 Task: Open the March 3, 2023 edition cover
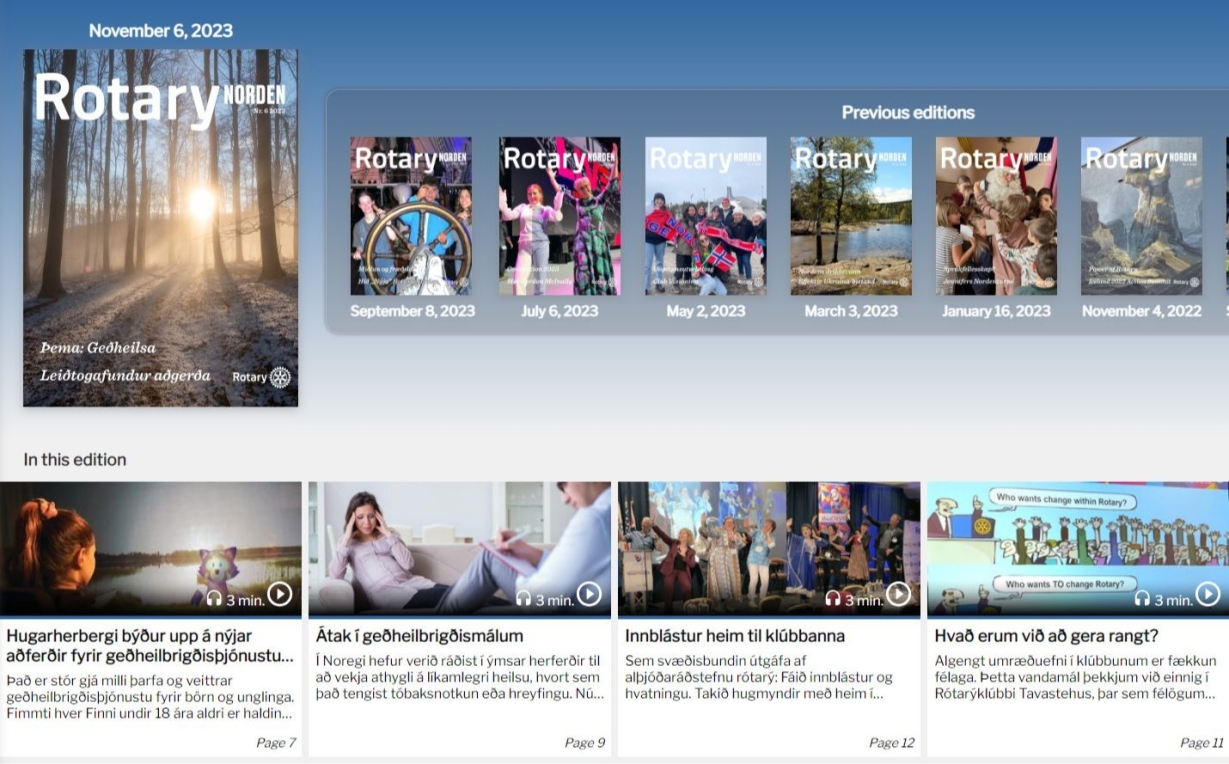(851, 216)
